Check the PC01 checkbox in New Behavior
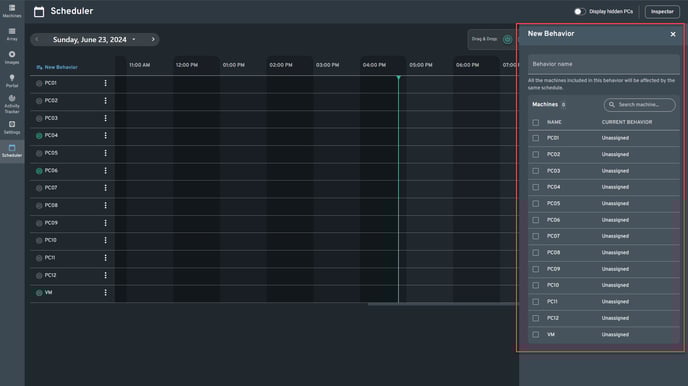The height and width of the screenshot is (386, 688). pyautogui.click(x=536, y=138)
